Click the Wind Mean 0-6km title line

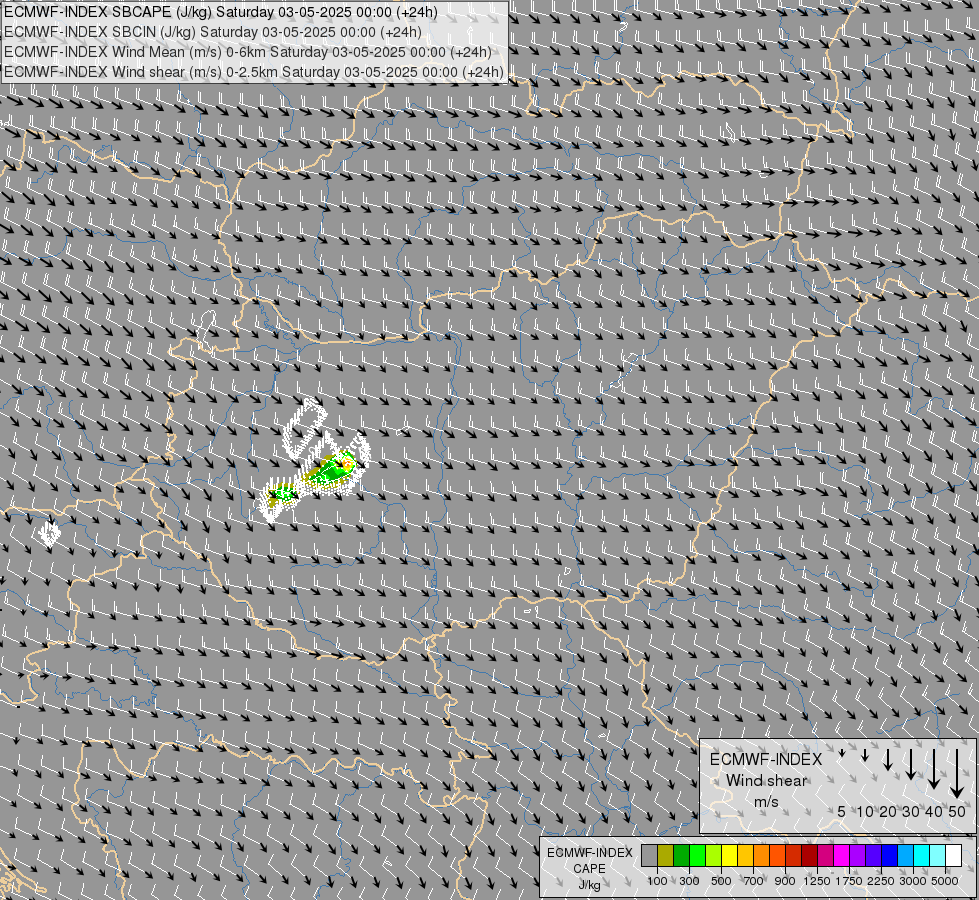(247, 52)
